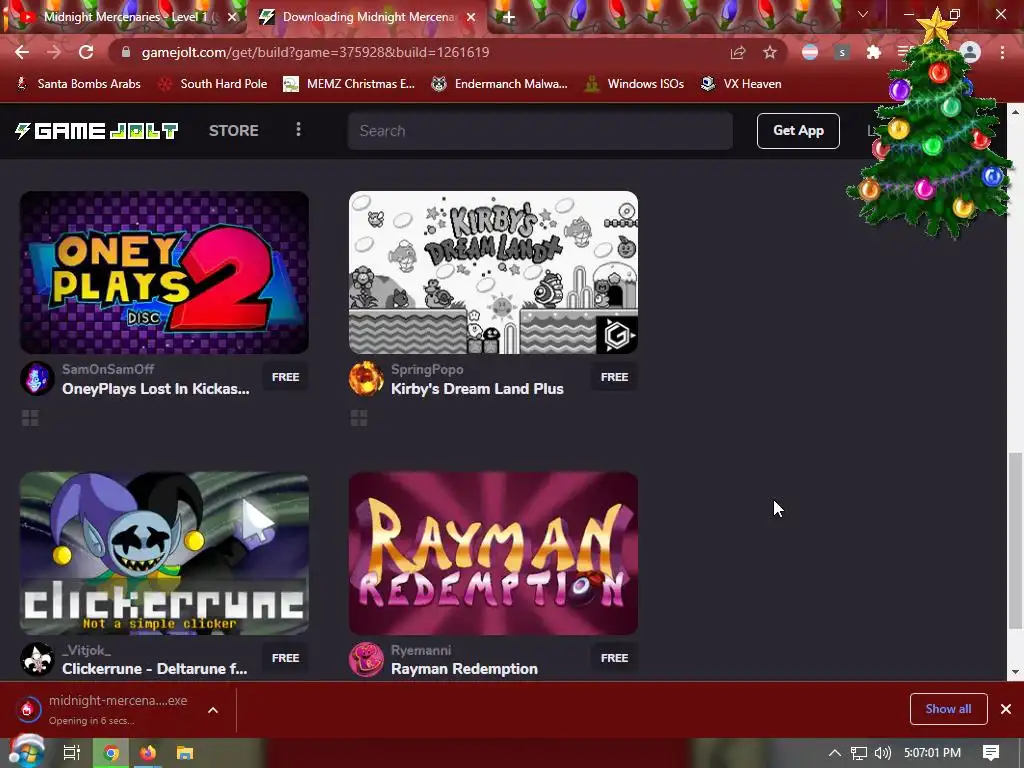Screen dimensions: 1024x768
Task: Open the Windows Start menu
Action: click(x=26, y=752)
